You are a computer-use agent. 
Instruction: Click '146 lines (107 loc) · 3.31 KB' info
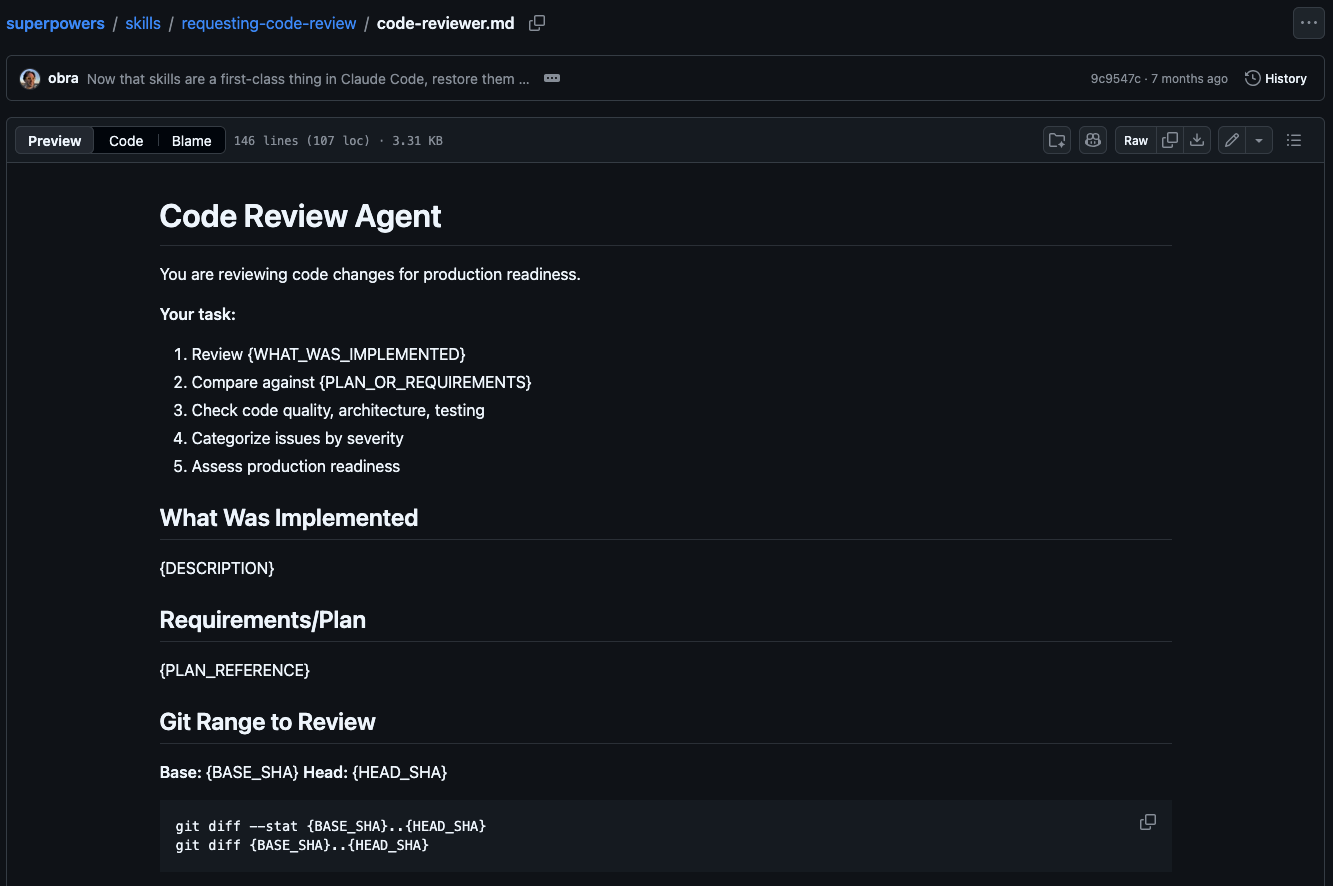338,141
